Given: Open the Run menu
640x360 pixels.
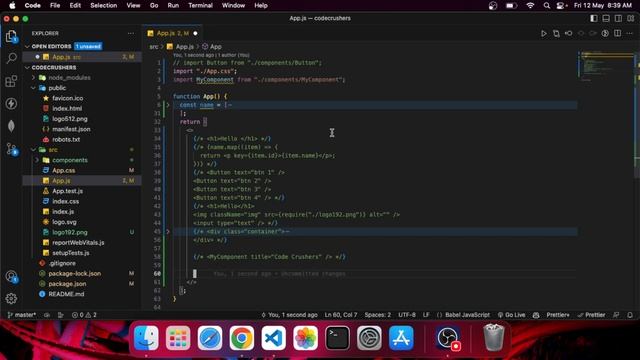Looking at the screenshot, I should [x=173, y=5].
